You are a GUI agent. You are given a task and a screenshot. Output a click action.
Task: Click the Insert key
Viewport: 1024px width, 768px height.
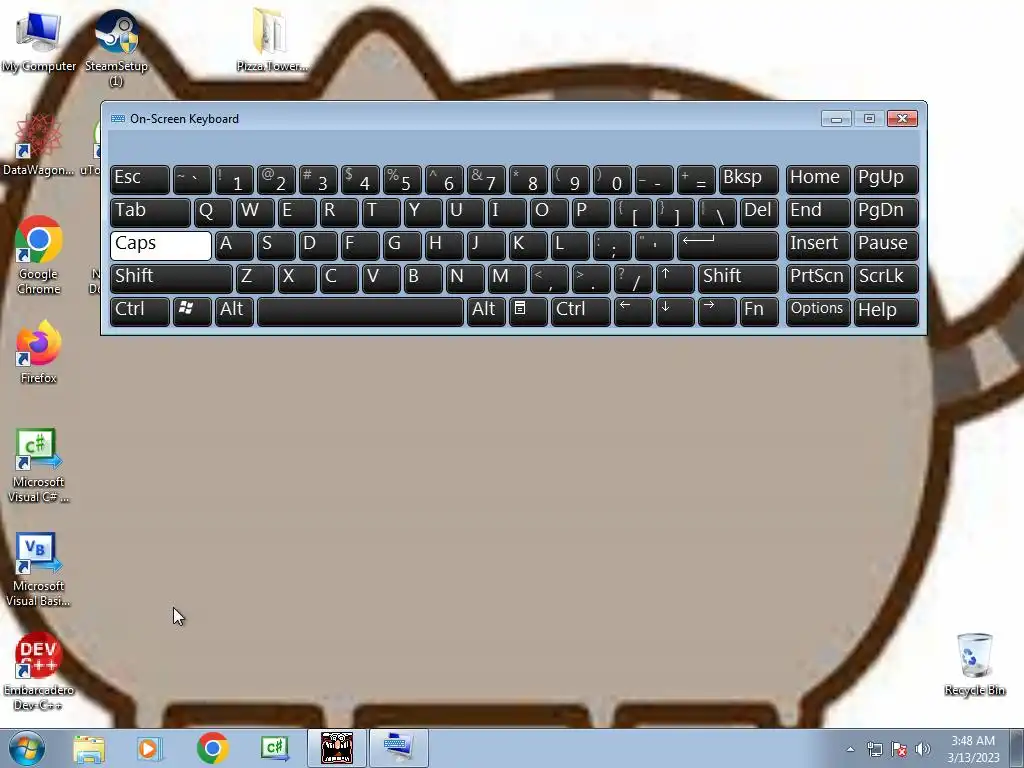818,246
